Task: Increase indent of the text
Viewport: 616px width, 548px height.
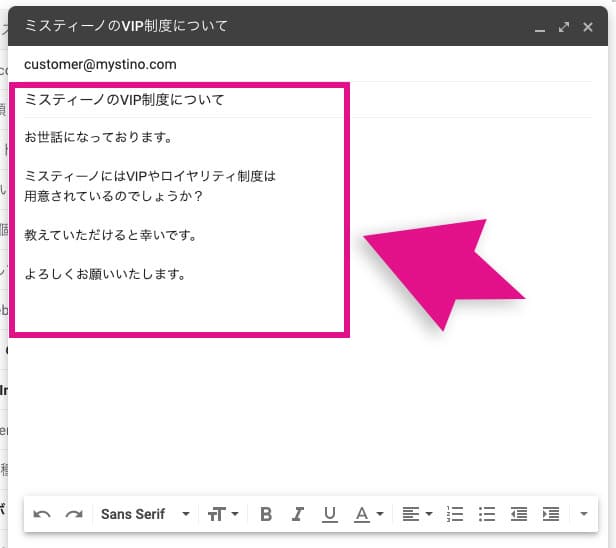Action: pyautogui.click(x=551, y=514)
